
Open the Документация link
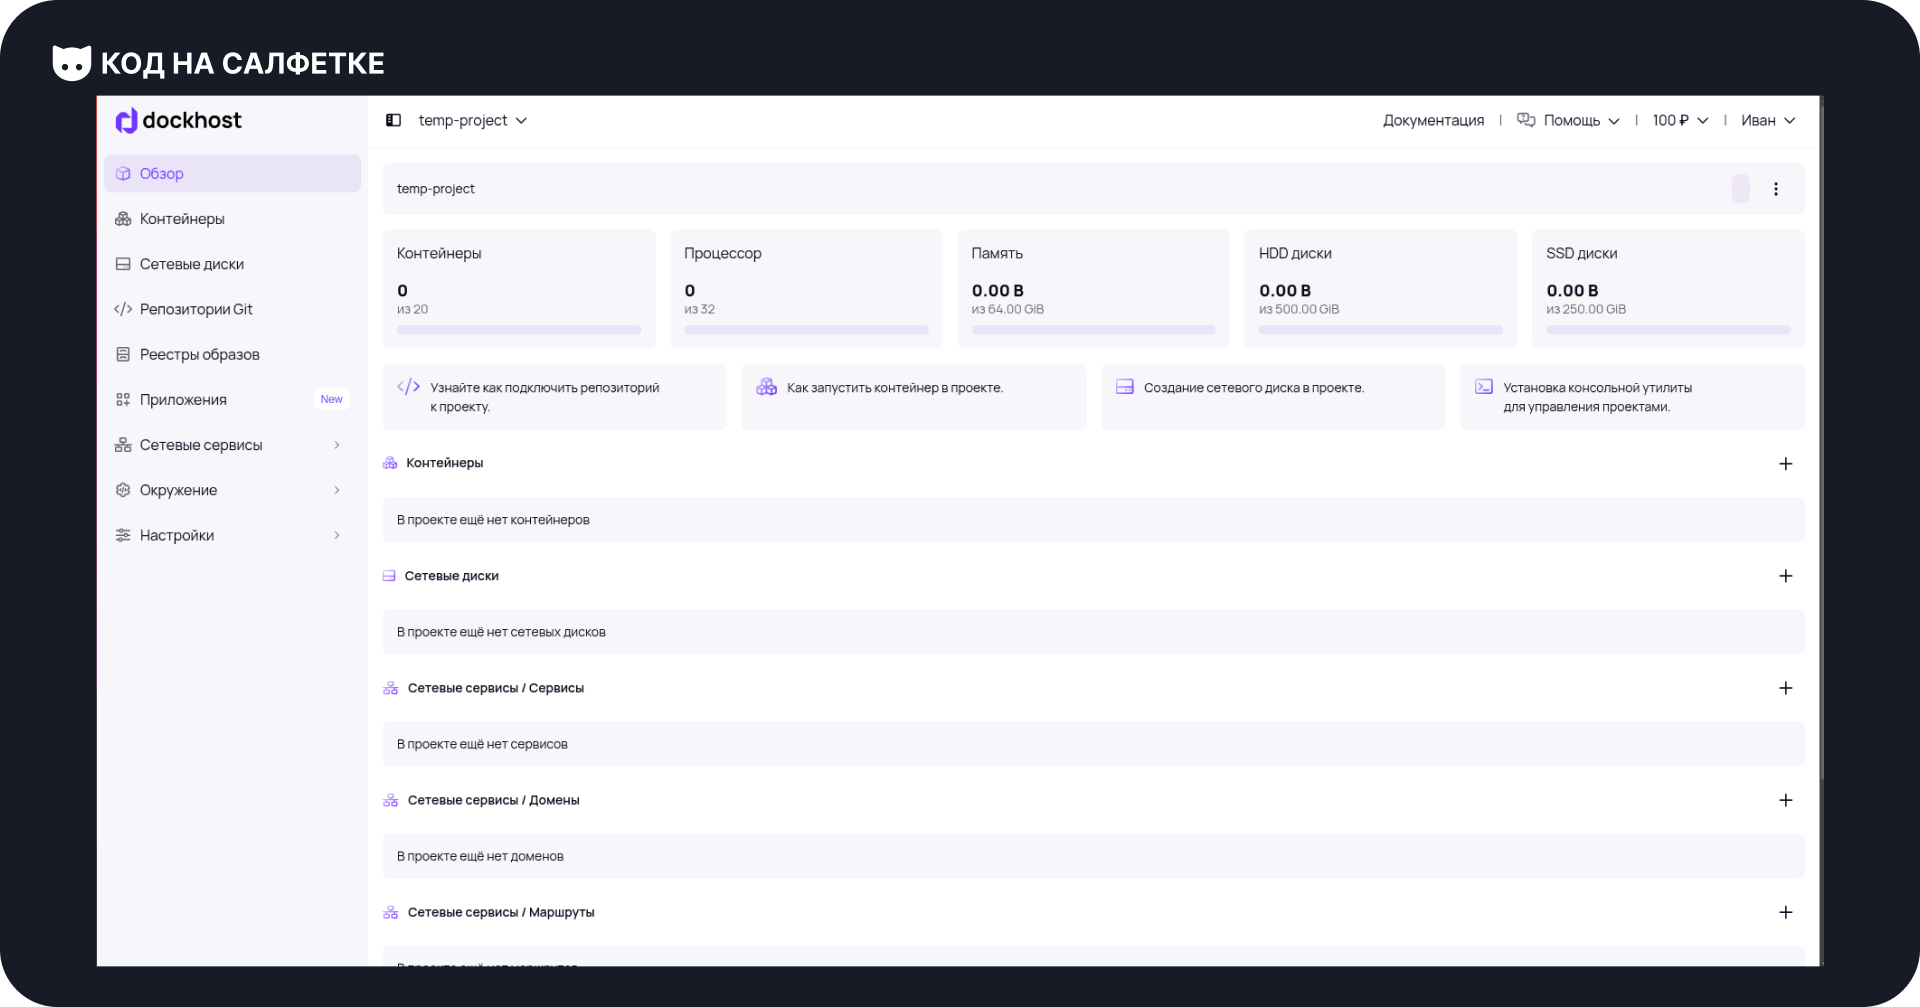1433,120
